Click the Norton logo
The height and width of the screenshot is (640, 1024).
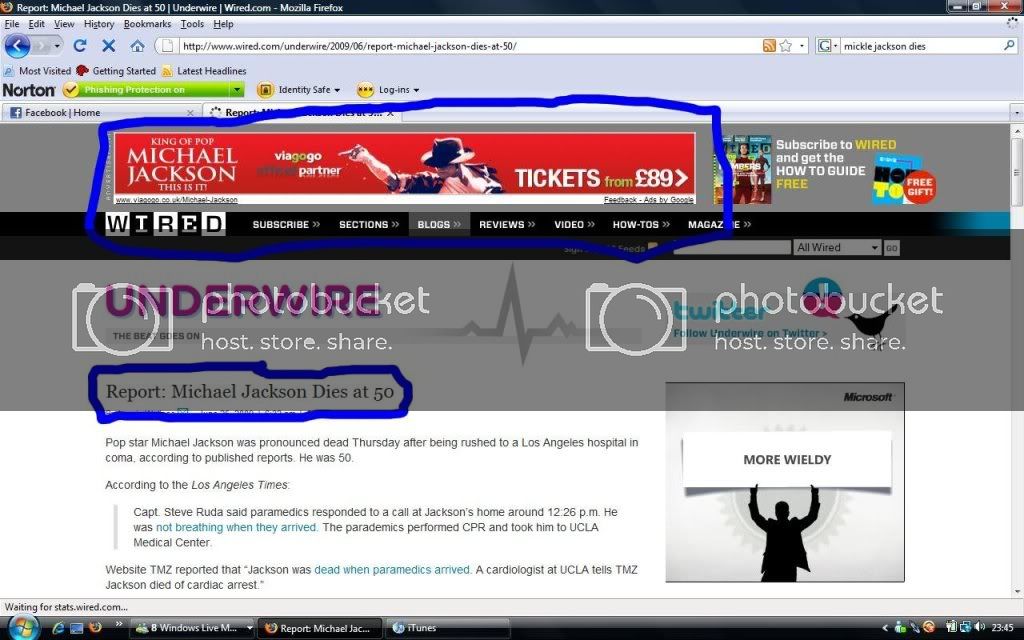coord(29,89)
